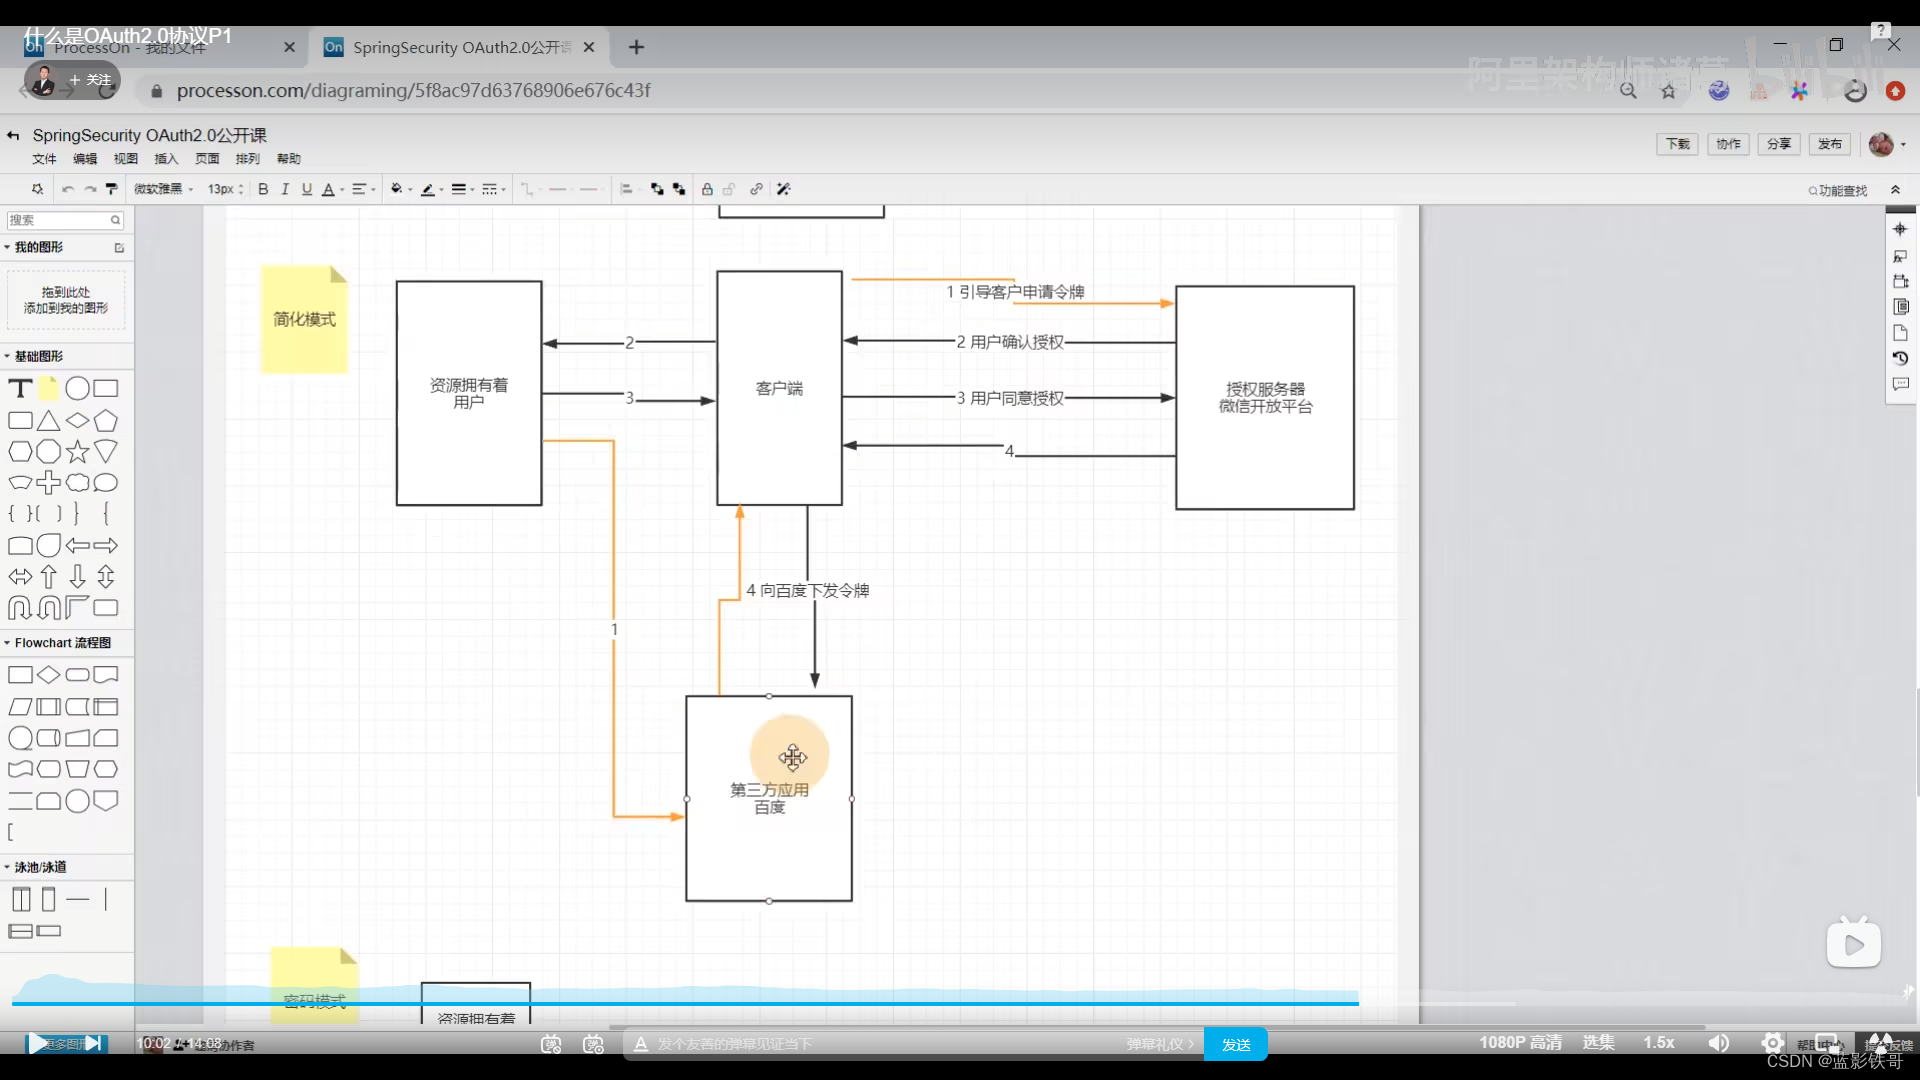The width and height of the screenshot is (1920, 1080).
Task: Open the 文件 menu
Action: tap(44, 159)
